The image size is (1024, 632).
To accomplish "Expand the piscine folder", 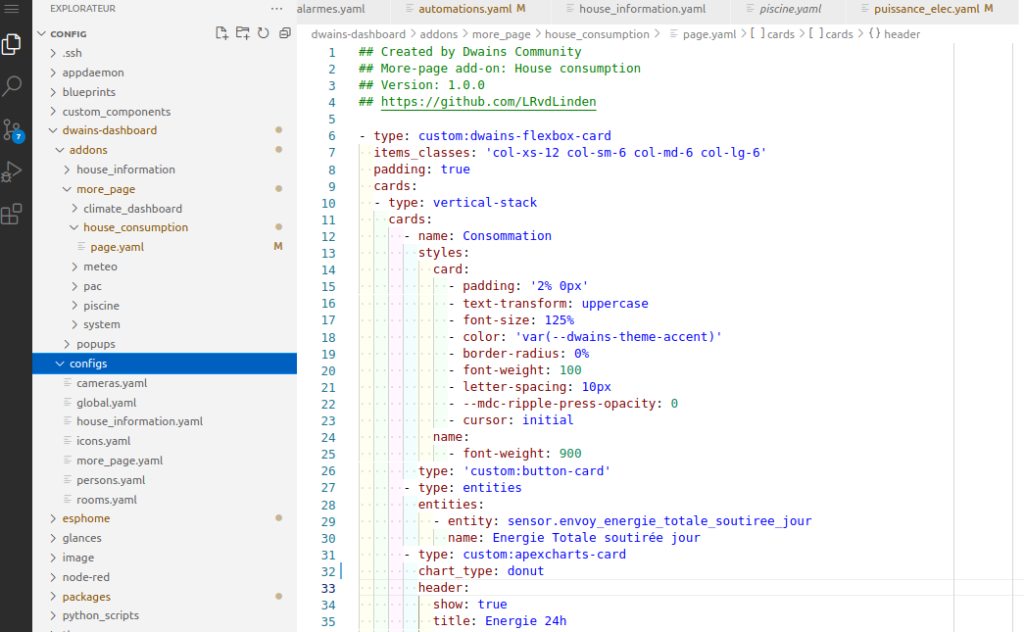I will [x=165, y=306].
